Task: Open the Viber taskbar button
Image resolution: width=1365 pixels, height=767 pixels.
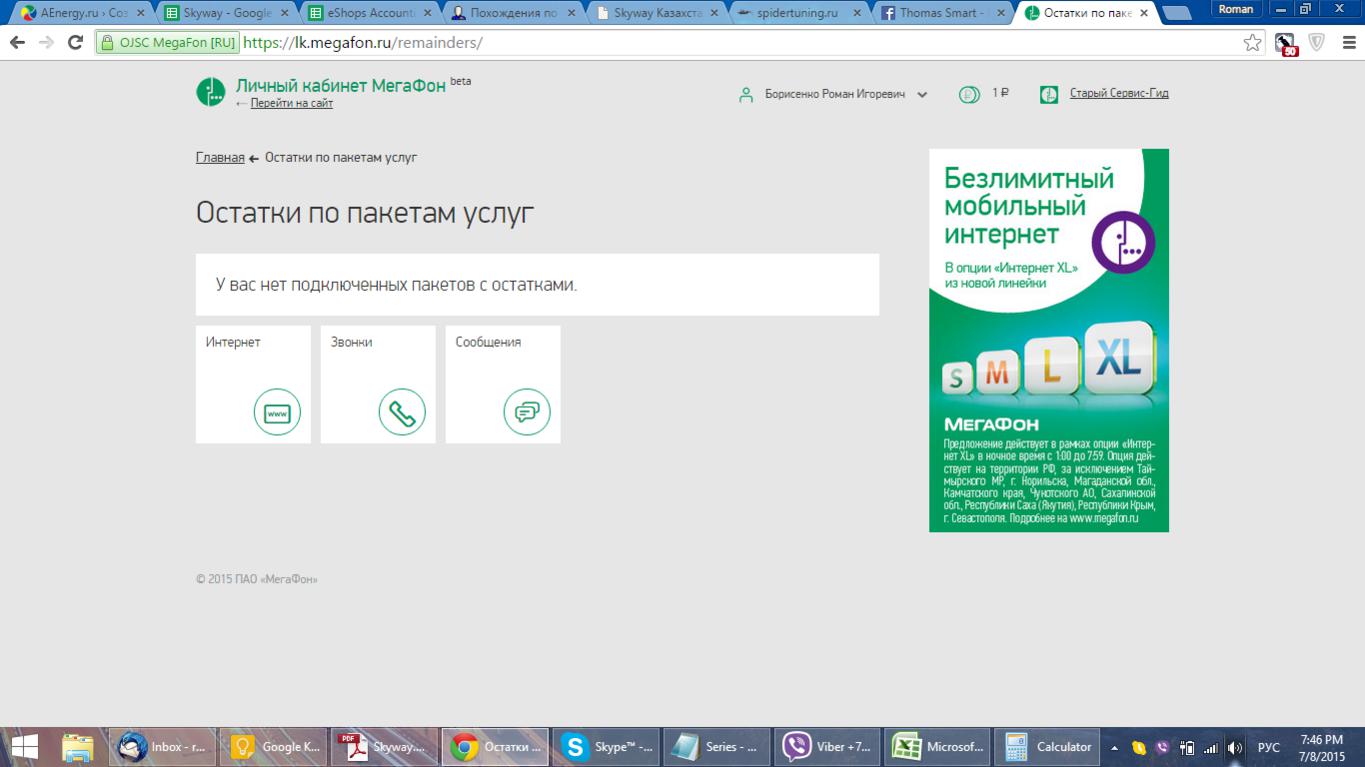Action: pyautogui.click(x=828, y=747)
